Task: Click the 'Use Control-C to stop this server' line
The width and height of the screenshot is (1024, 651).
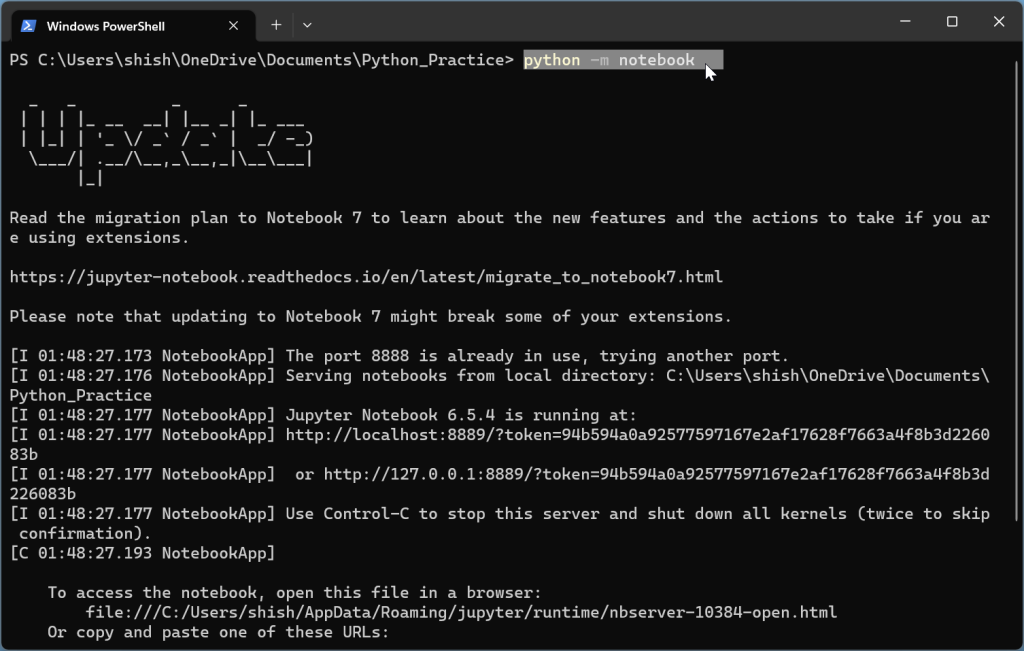Action: pyautogui.click(x=637, y=514)
